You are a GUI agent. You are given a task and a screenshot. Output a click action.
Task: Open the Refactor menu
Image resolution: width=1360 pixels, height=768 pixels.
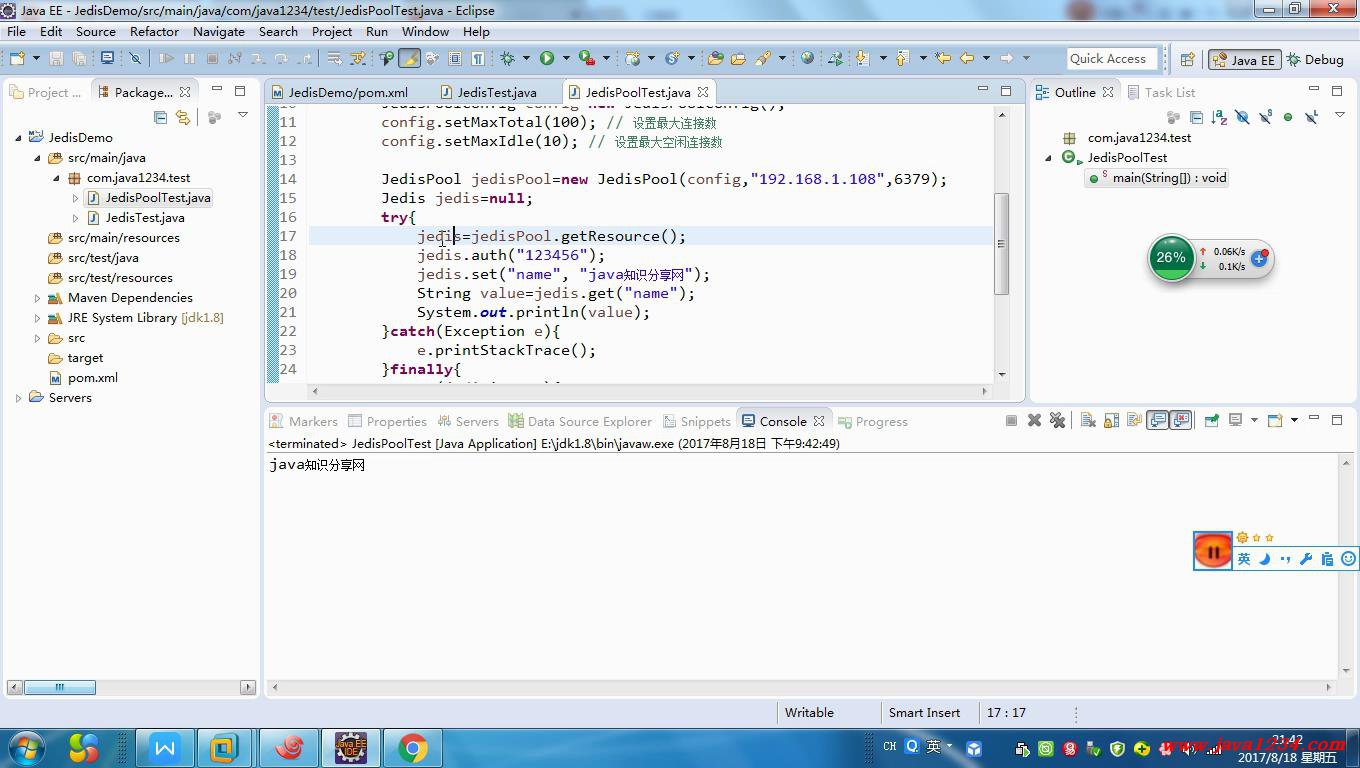pyautogui.click(x=154, y=31)
